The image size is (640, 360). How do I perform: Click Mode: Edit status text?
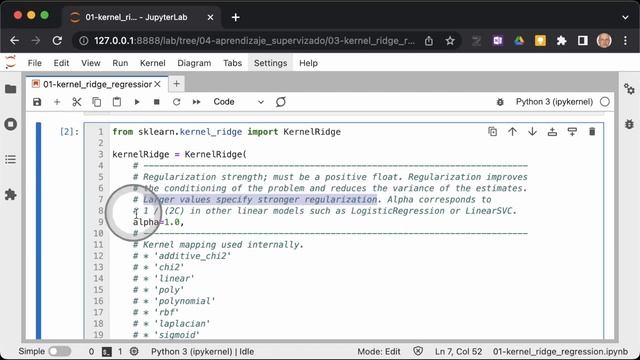click(379, 351)
